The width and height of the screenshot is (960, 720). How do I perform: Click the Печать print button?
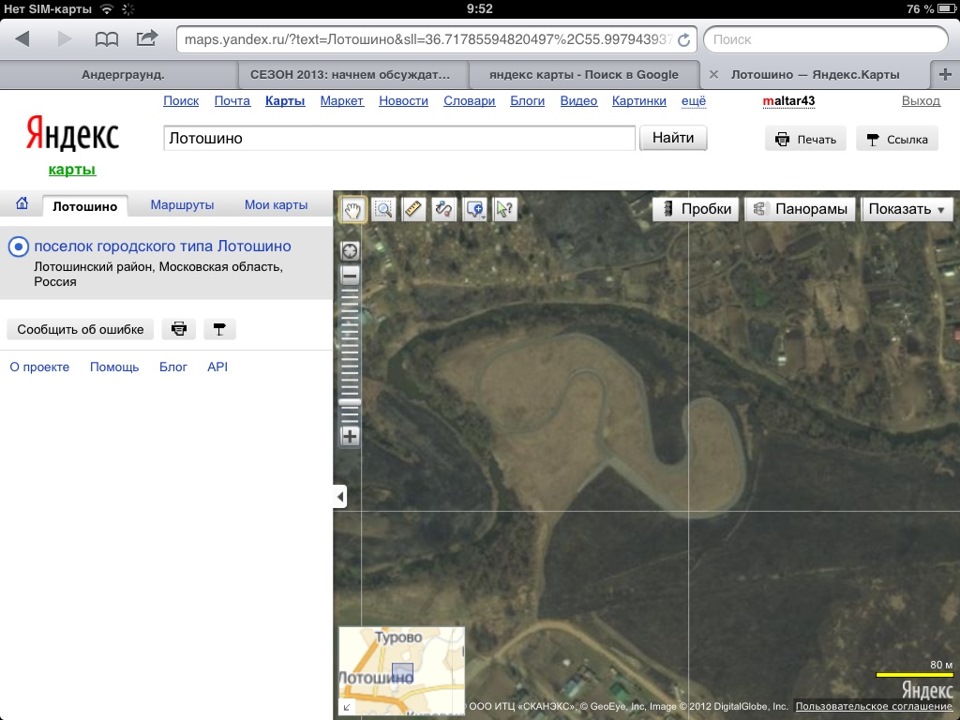pos(806,140)
